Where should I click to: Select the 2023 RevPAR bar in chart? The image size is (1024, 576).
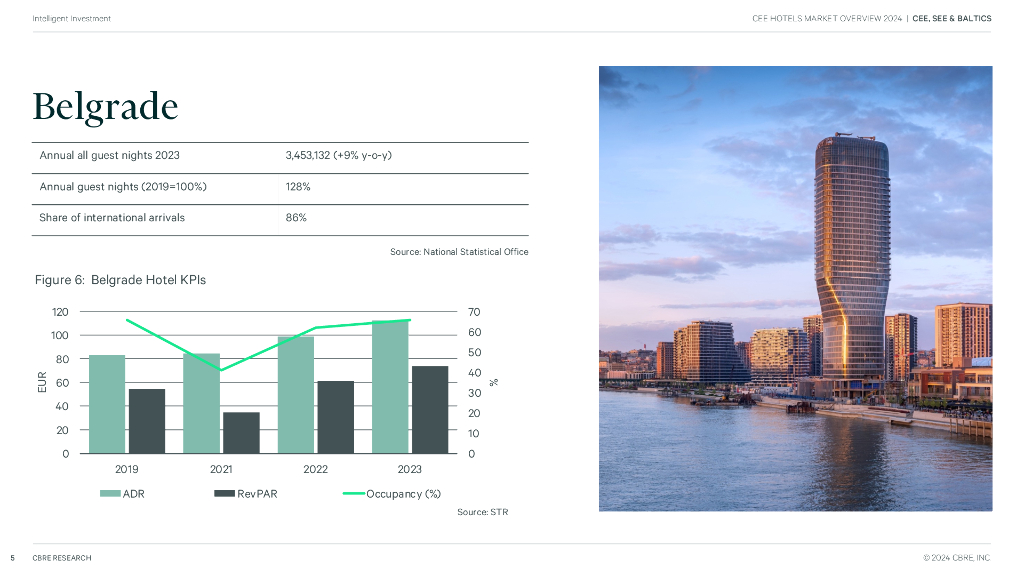[429, 410]
